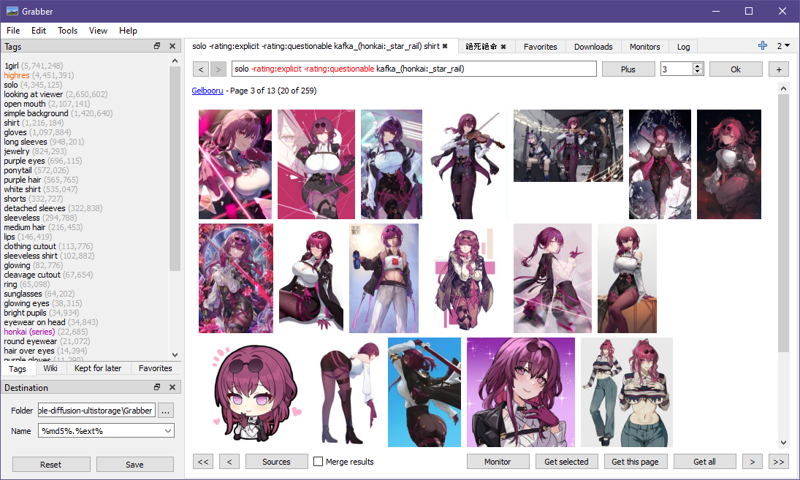
Task: Open the Edit menu
Action: (x=38, y=31)
